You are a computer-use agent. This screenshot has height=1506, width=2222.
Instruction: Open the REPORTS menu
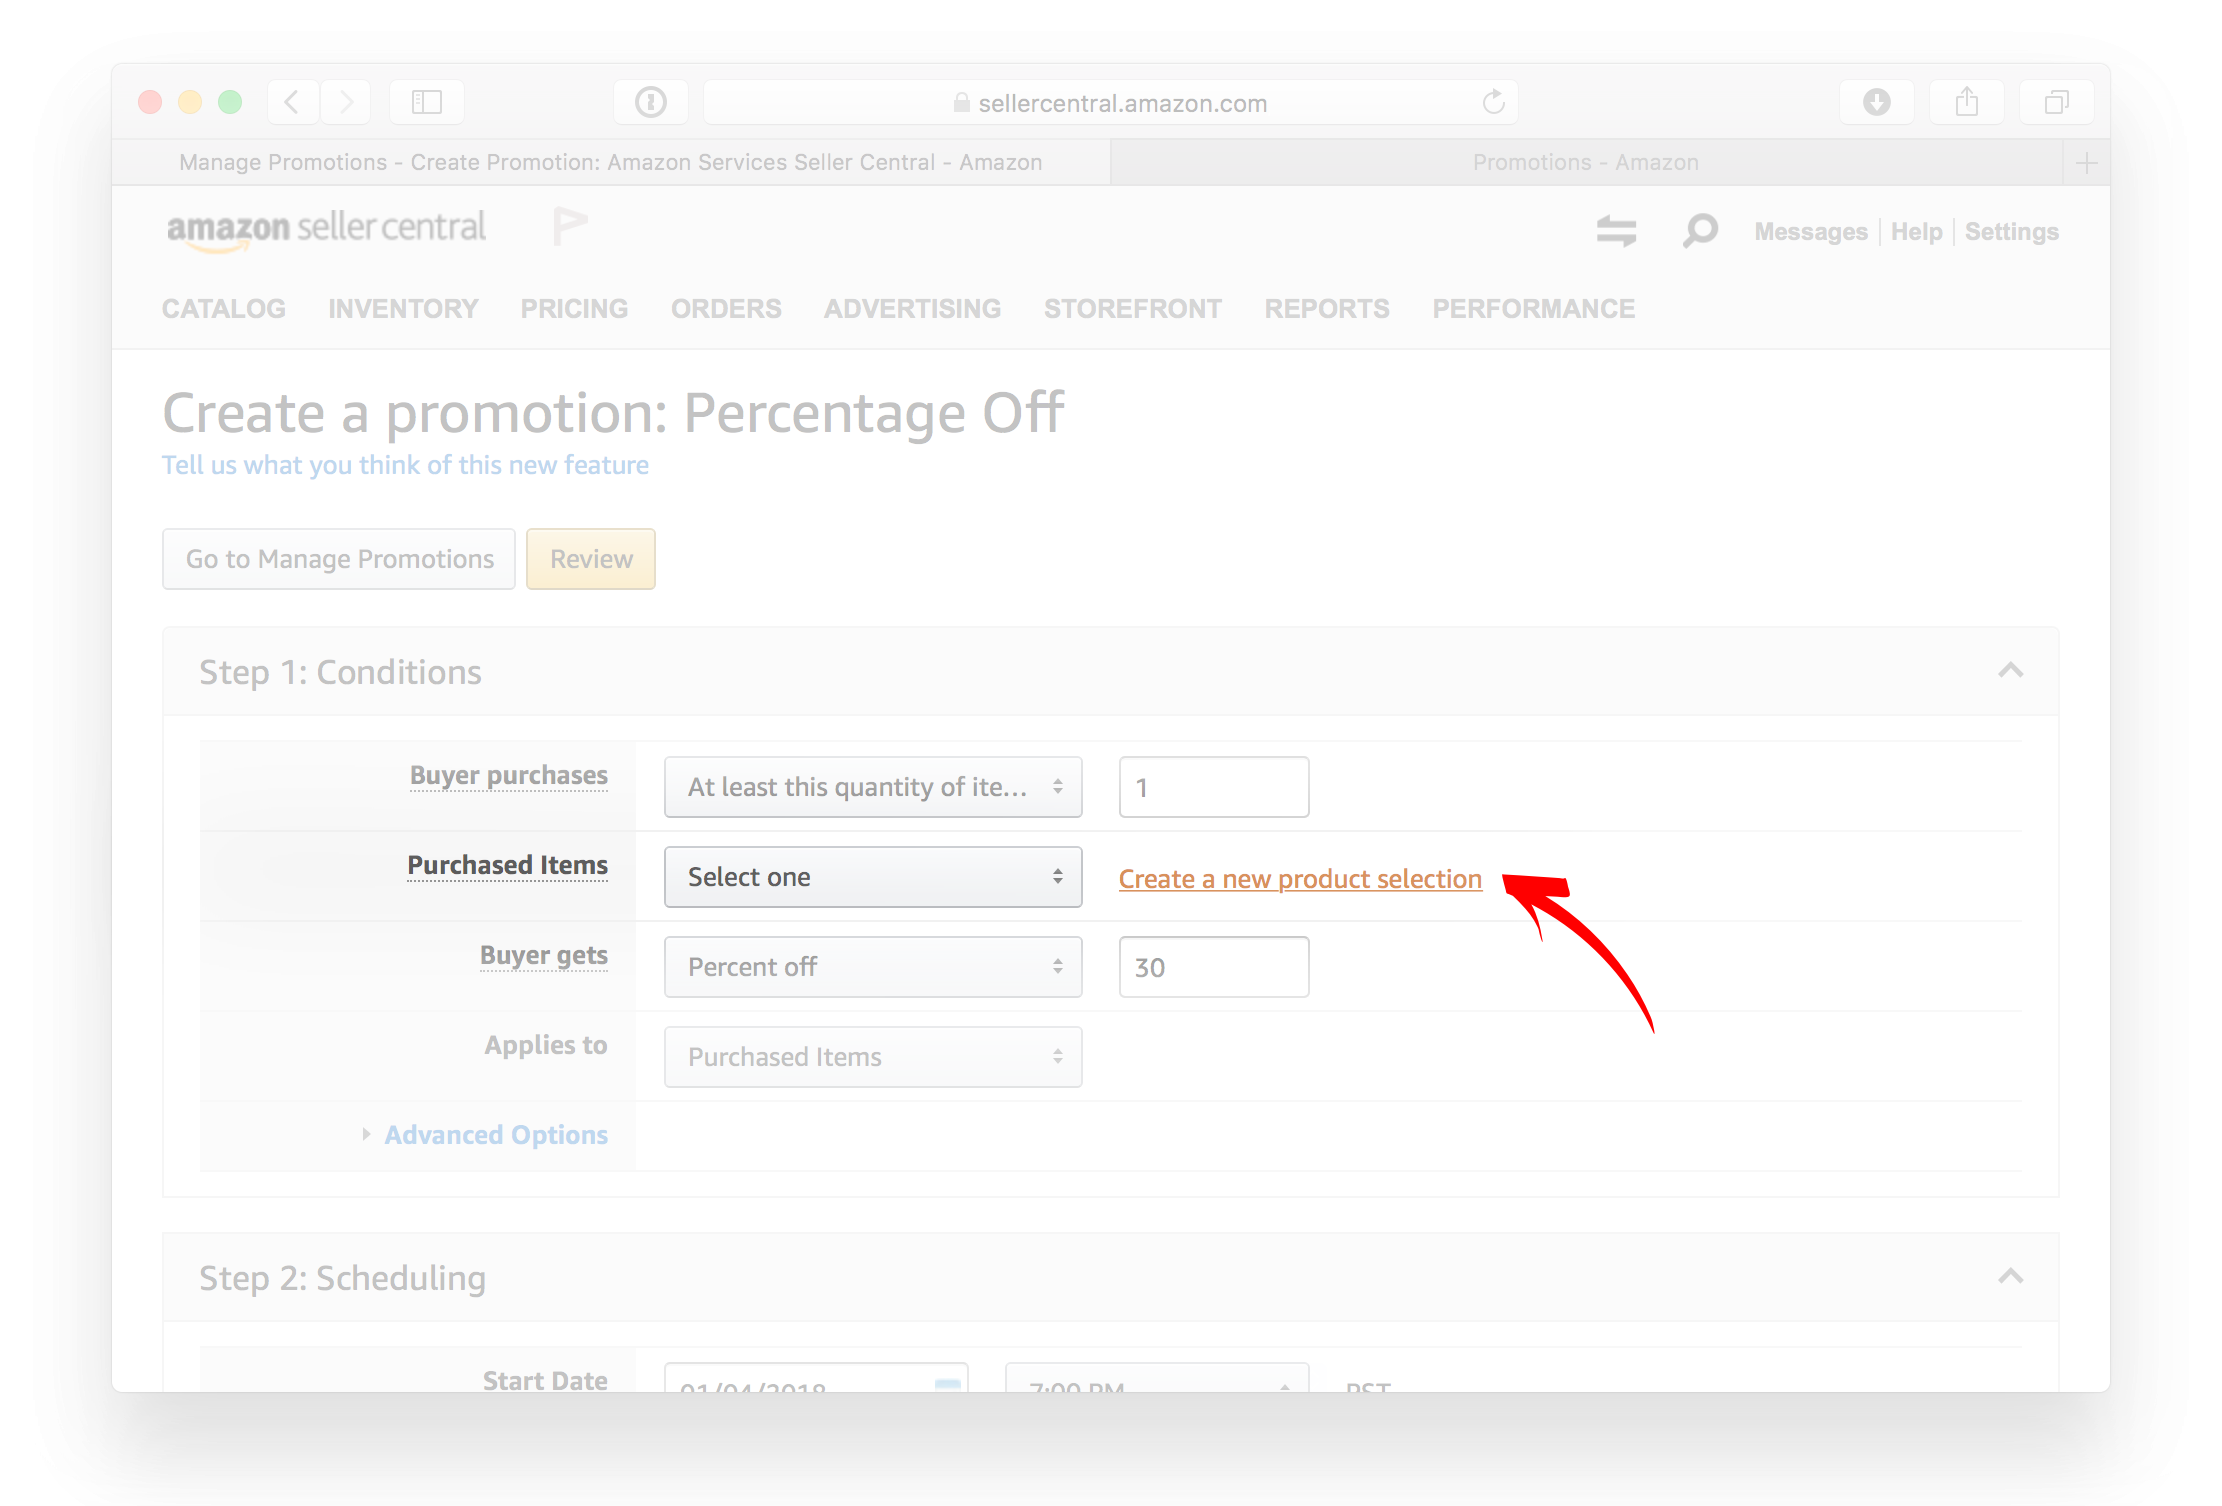click(1327, 309)
